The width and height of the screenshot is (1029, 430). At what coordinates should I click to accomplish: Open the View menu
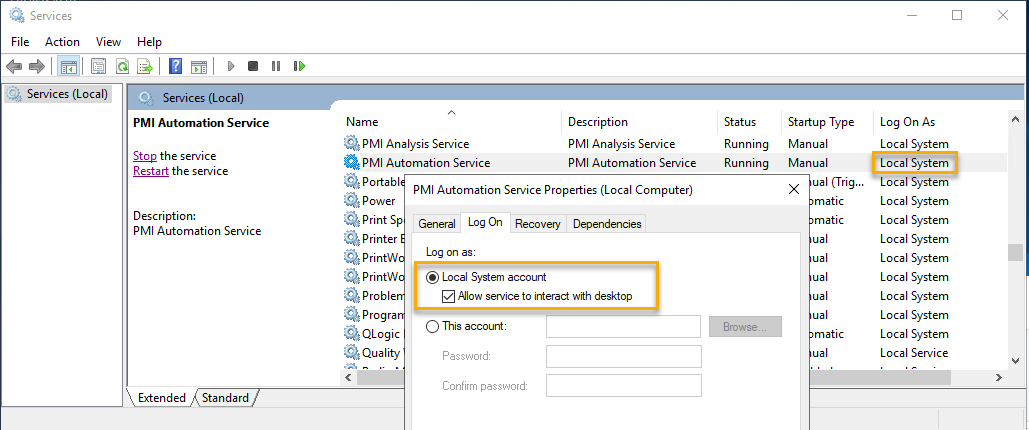(108, 42)
